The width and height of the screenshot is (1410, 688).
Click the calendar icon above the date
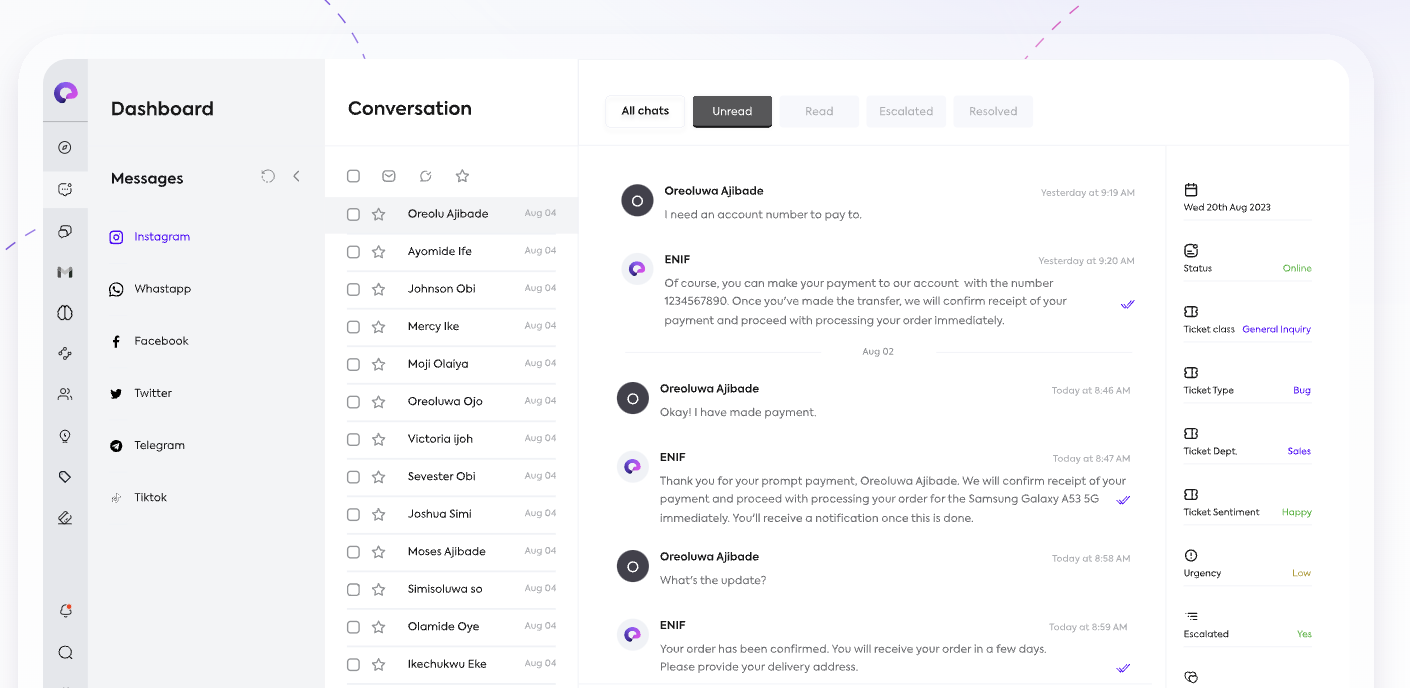pyautogui.click(x=1191, y=190)
